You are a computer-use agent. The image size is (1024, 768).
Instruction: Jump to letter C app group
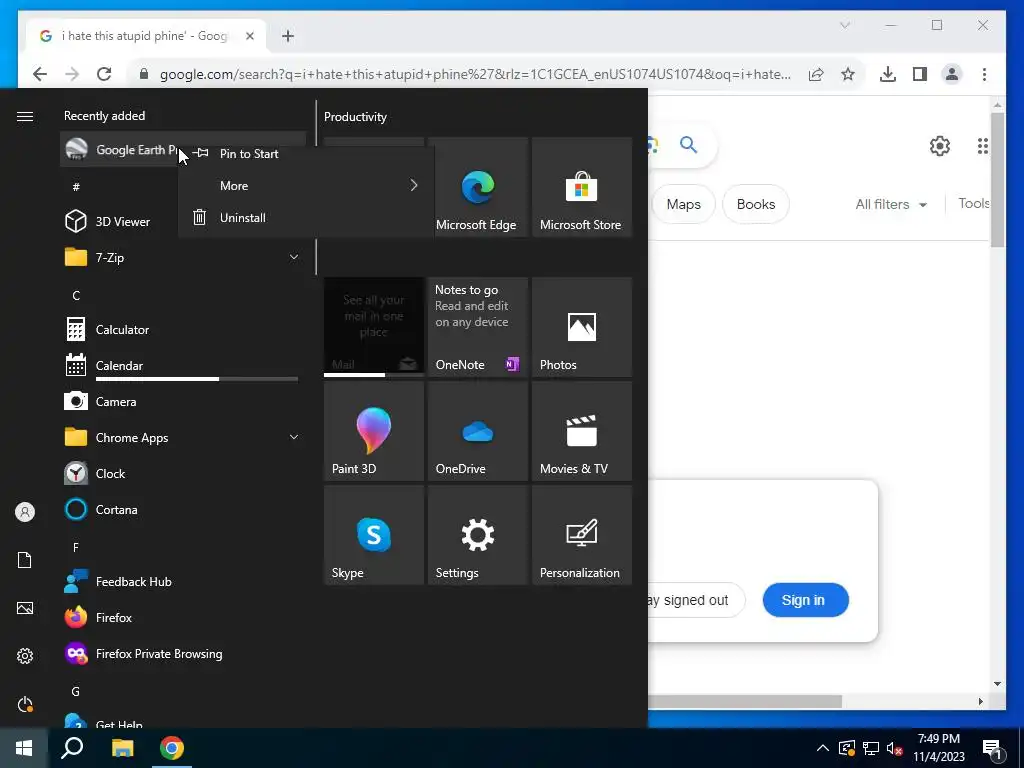pos(76,296)
